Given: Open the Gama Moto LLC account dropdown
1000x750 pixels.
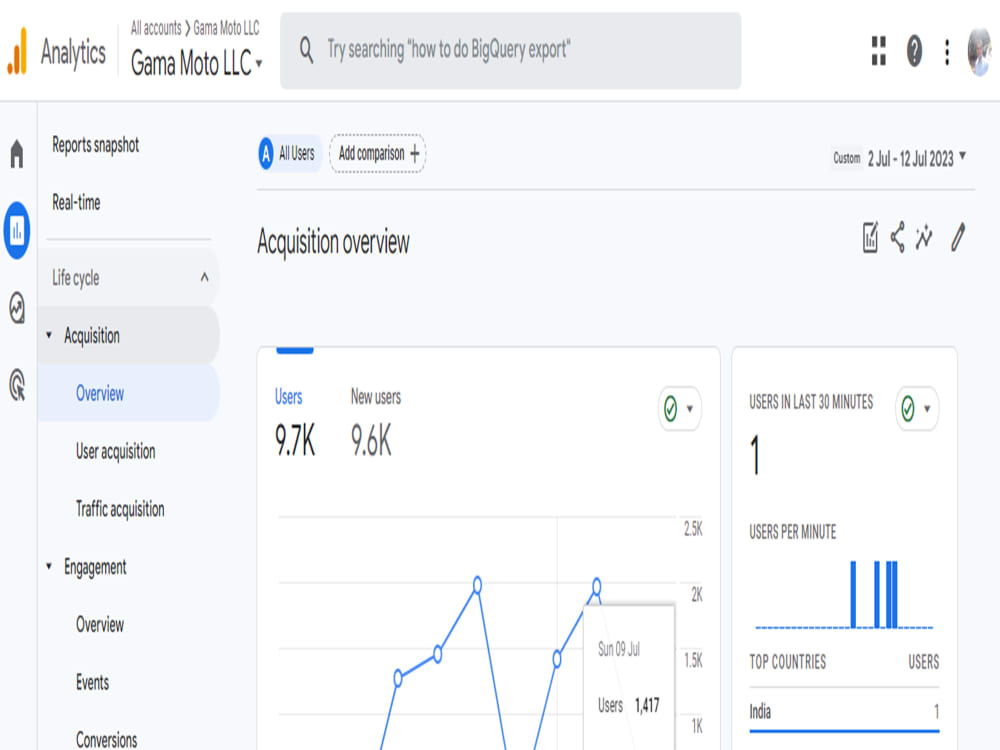Looking at the screenshot, I should tap(196, 63).
